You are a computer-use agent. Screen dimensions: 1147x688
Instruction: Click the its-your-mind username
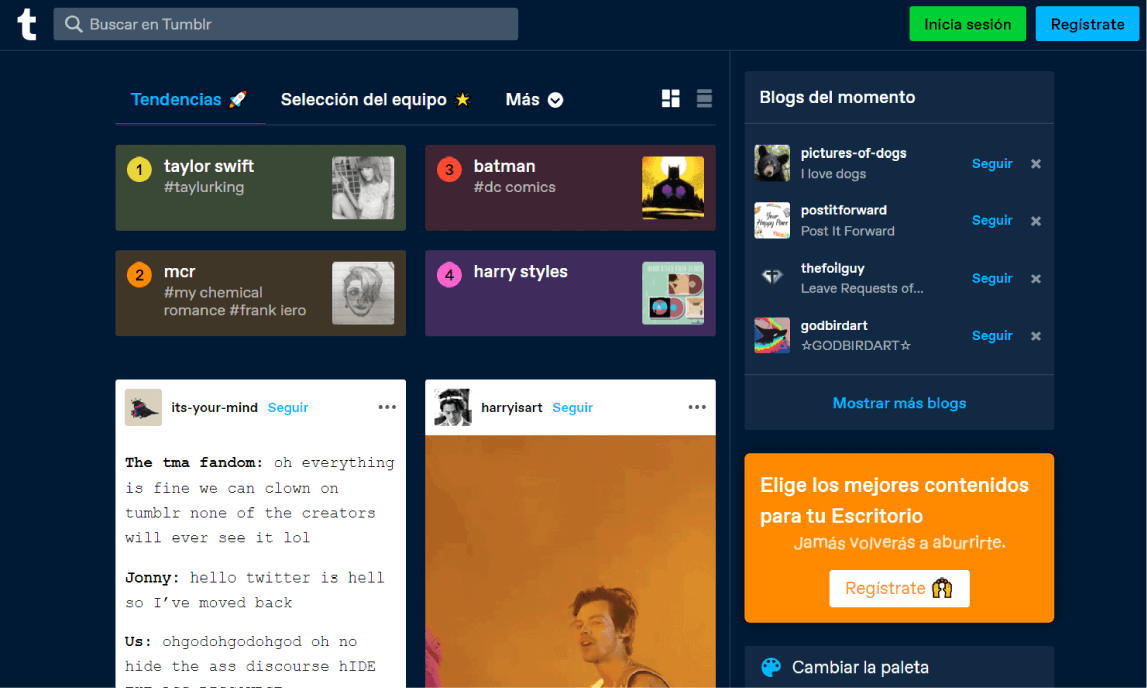pyautogui.click(x=214, y=407)
